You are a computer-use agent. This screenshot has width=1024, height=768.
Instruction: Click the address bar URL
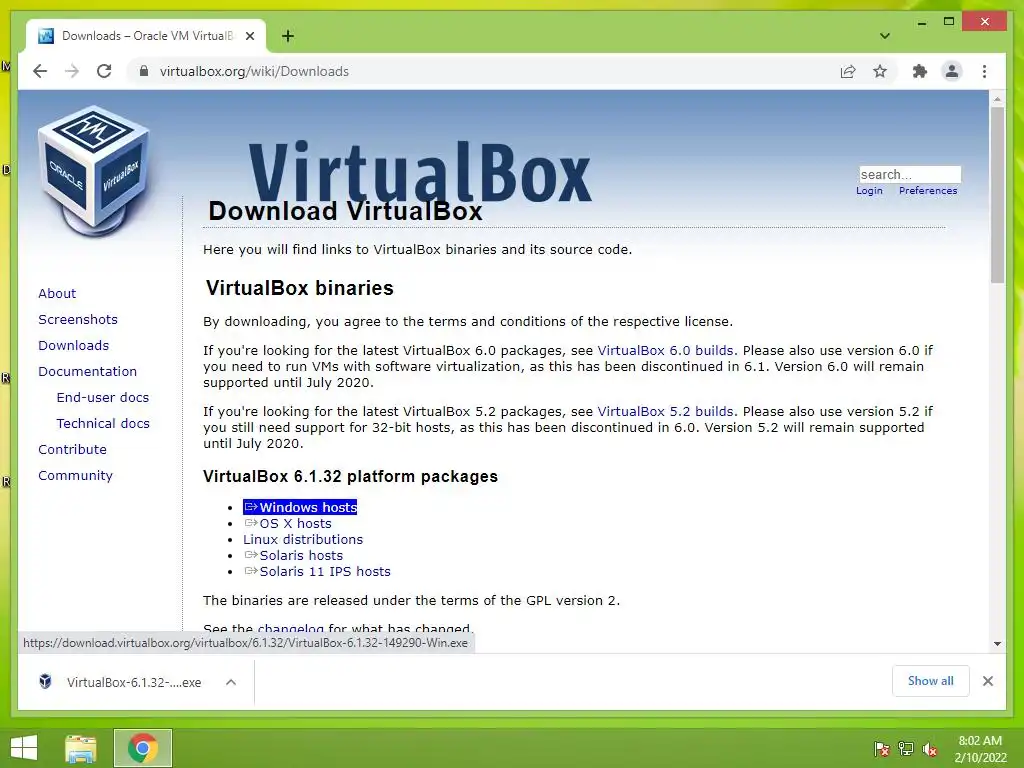[254, 71]
